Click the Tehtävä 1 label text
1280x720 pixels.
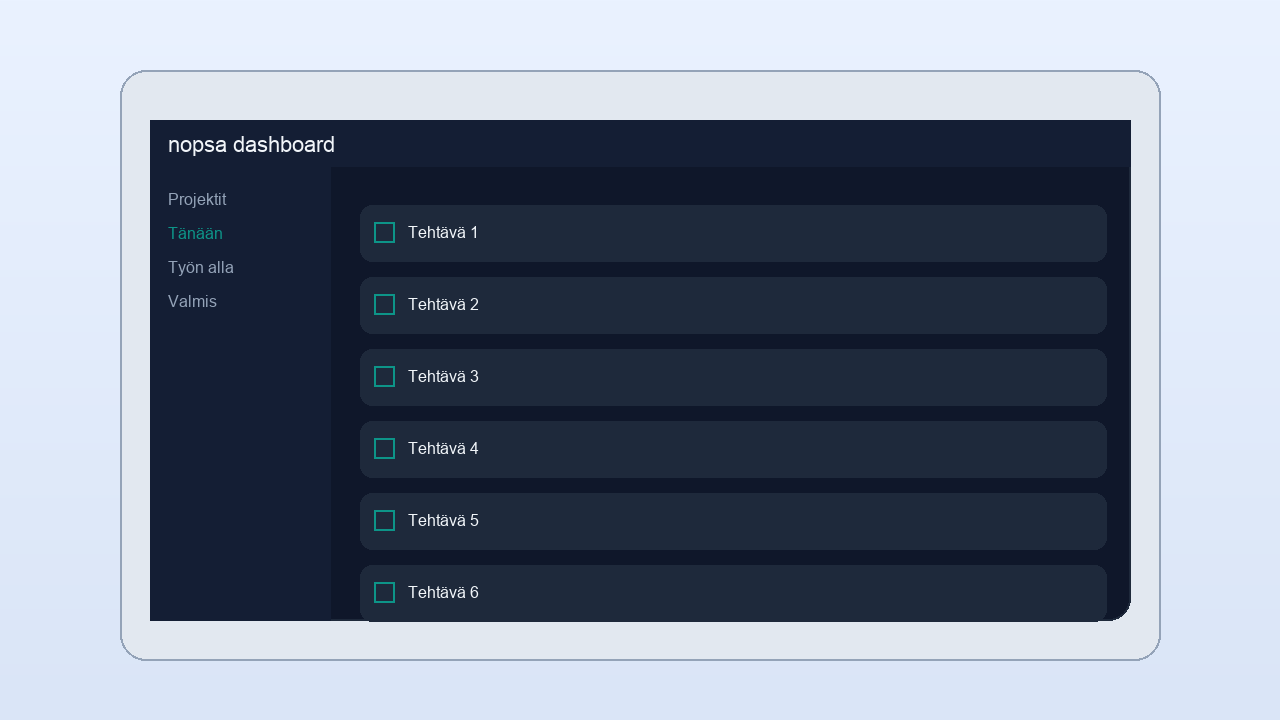[x=443, y=233]
